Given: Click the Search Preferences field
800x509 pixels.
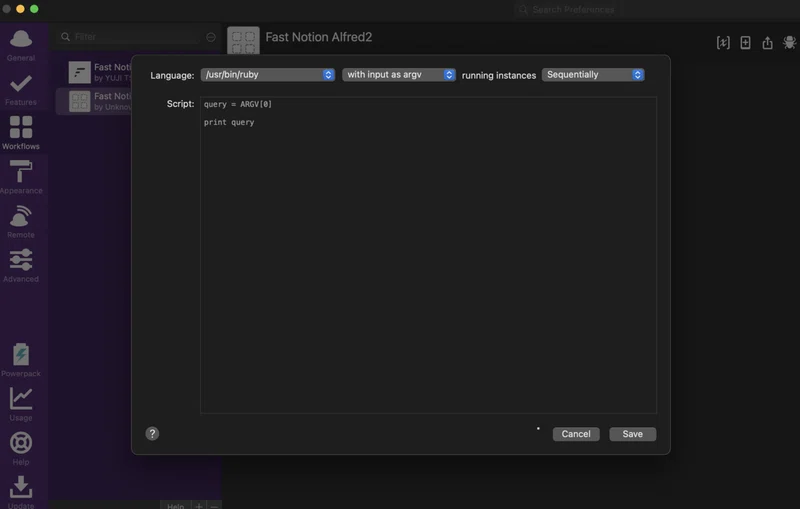Looking at the screenshot, I should (567, 10).
